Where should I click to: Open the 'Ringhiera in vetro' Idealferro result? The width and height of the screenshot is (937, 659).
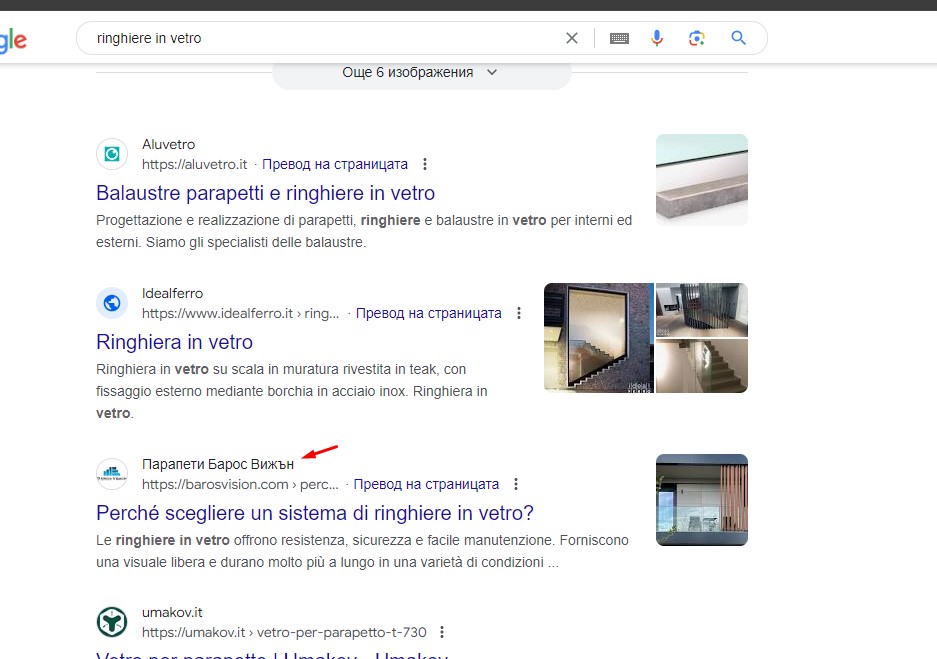(x=174, y=342)
